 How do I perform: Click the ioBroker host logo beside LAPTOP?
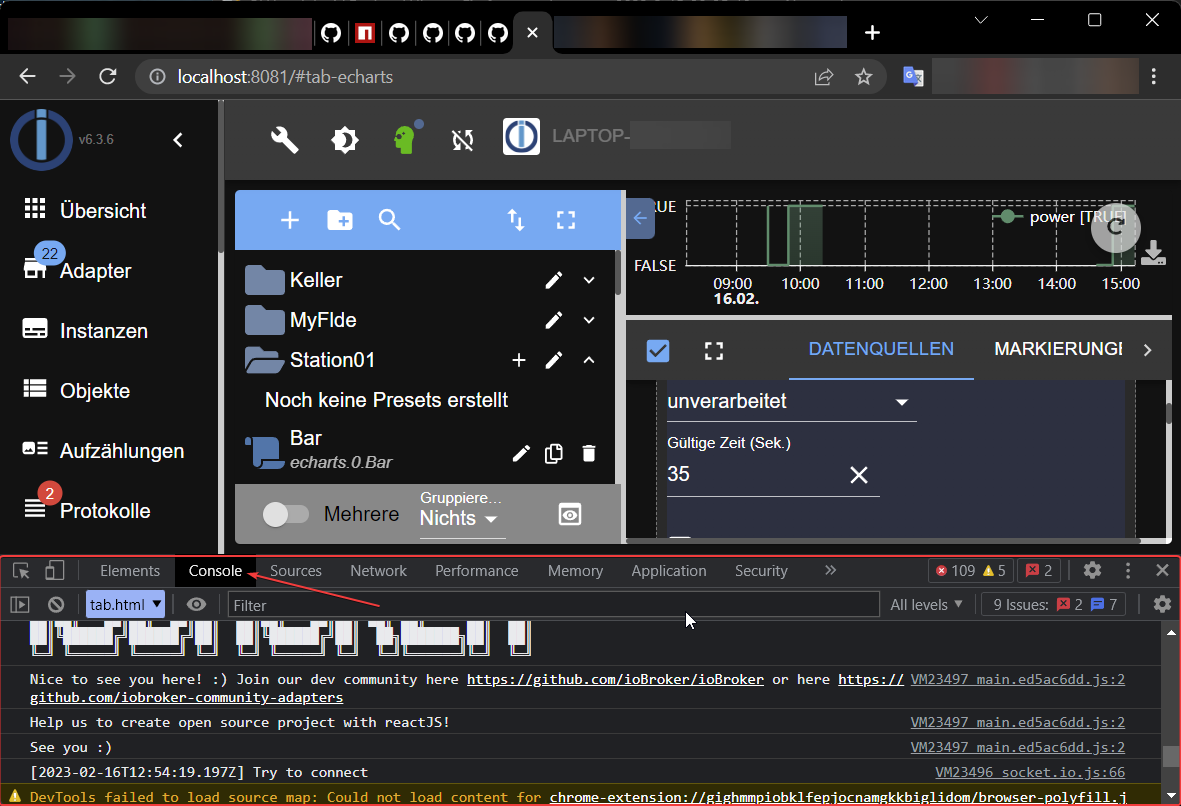point(521,136)
